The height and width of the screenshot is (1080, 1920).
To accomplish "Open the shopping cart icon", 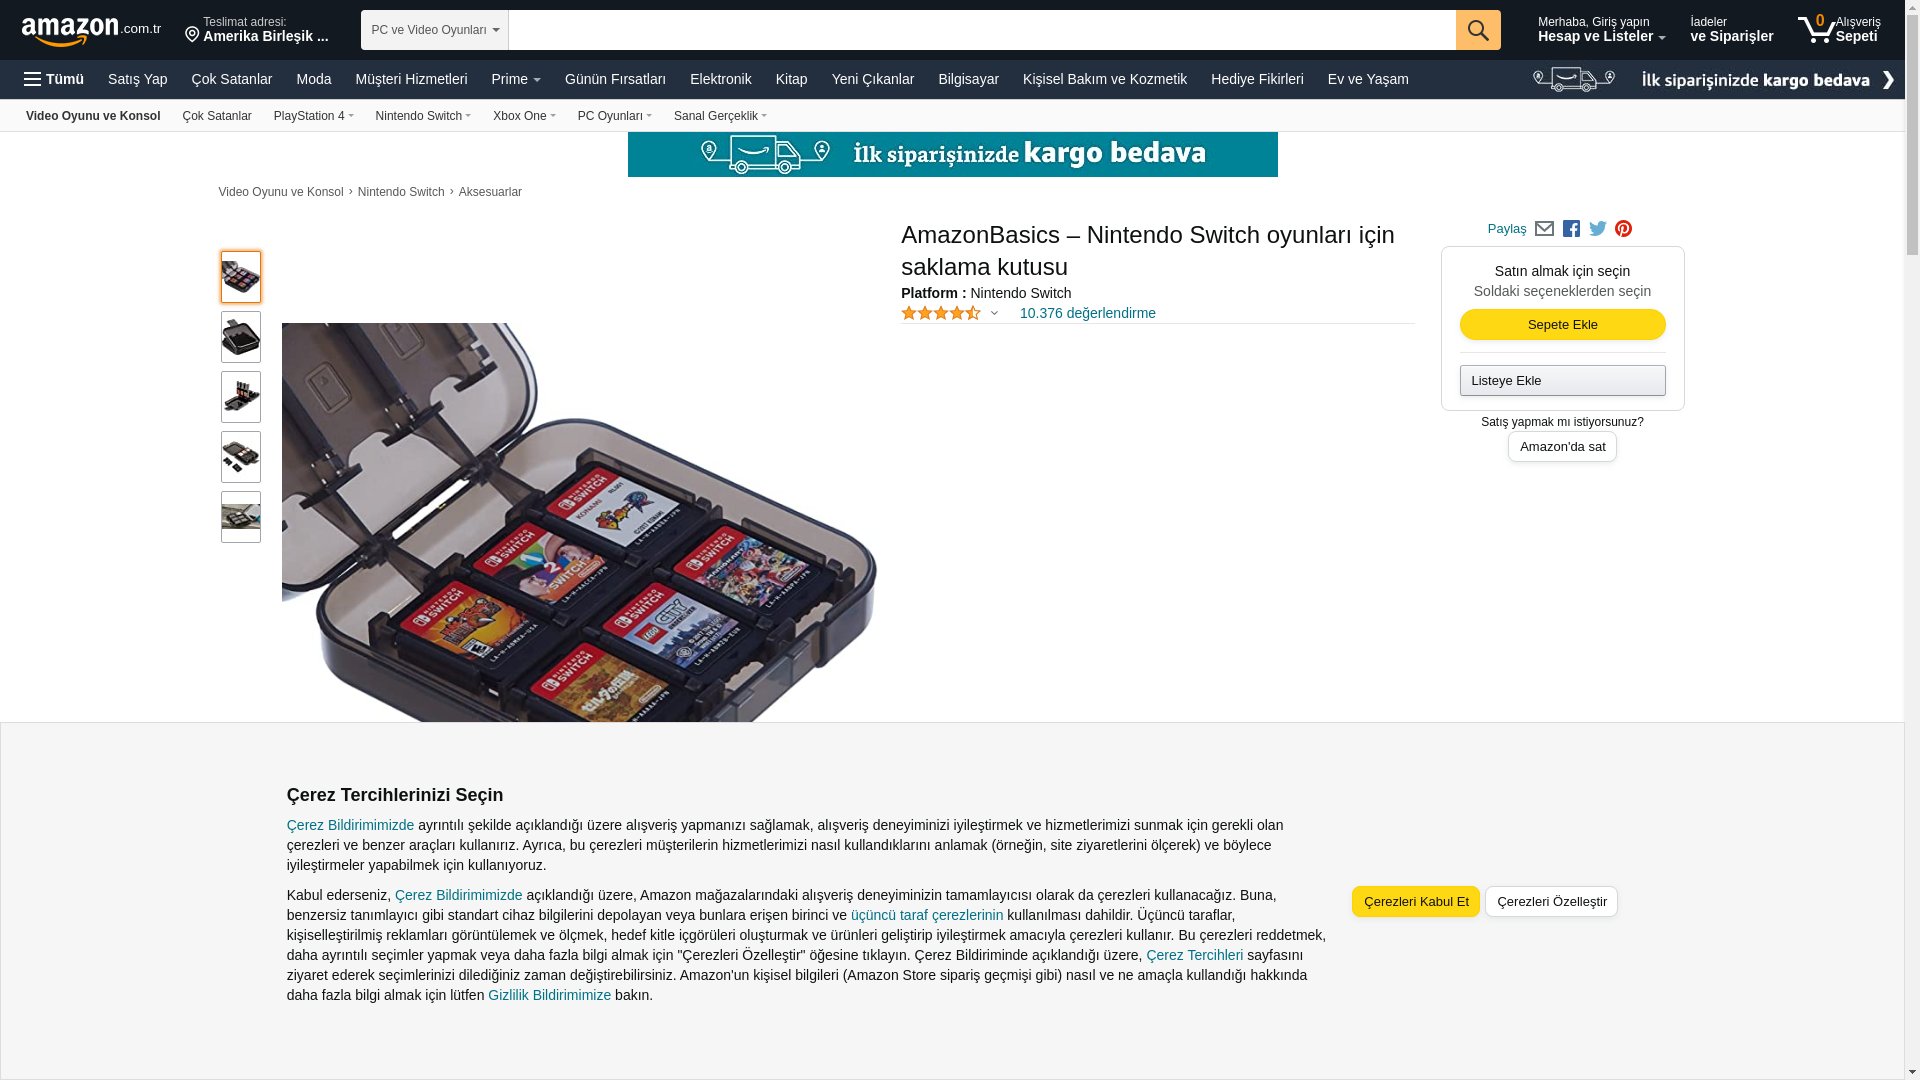I will (1838, 29).
